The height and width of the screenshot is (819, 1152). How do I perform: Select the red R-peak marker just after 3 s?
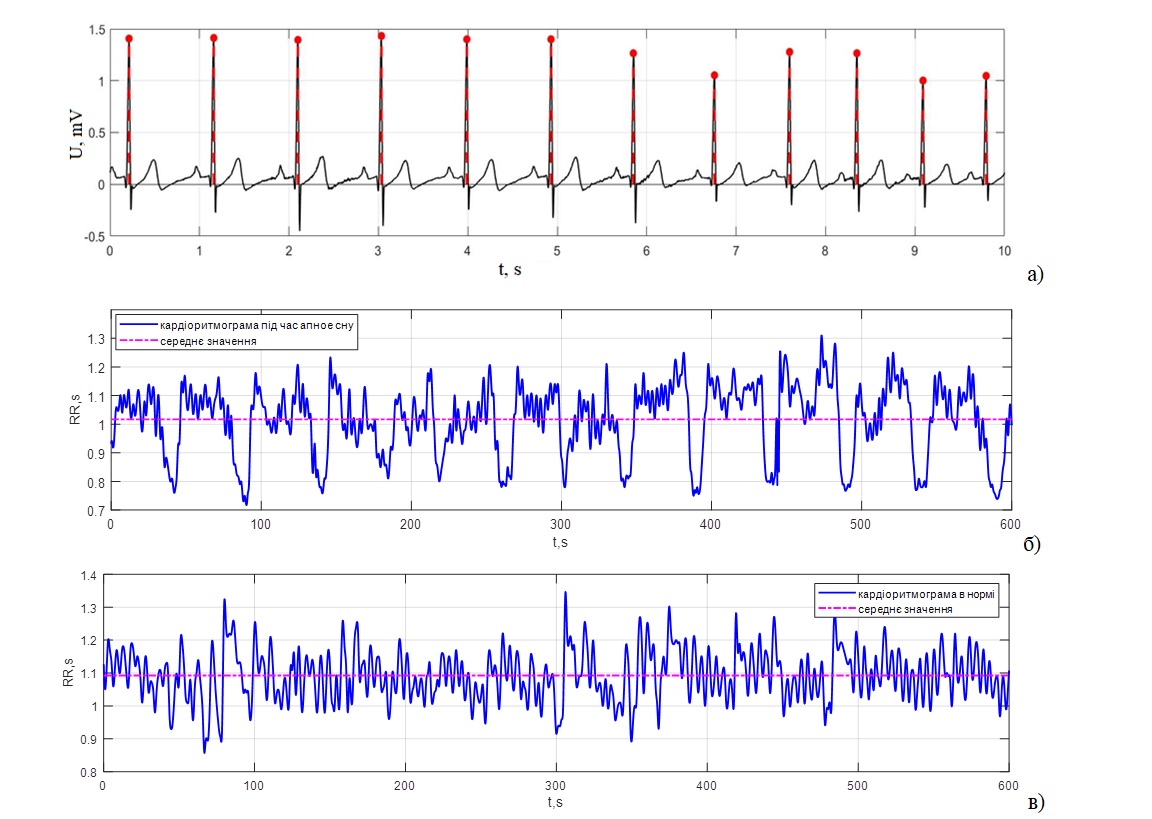coord(381,36)
